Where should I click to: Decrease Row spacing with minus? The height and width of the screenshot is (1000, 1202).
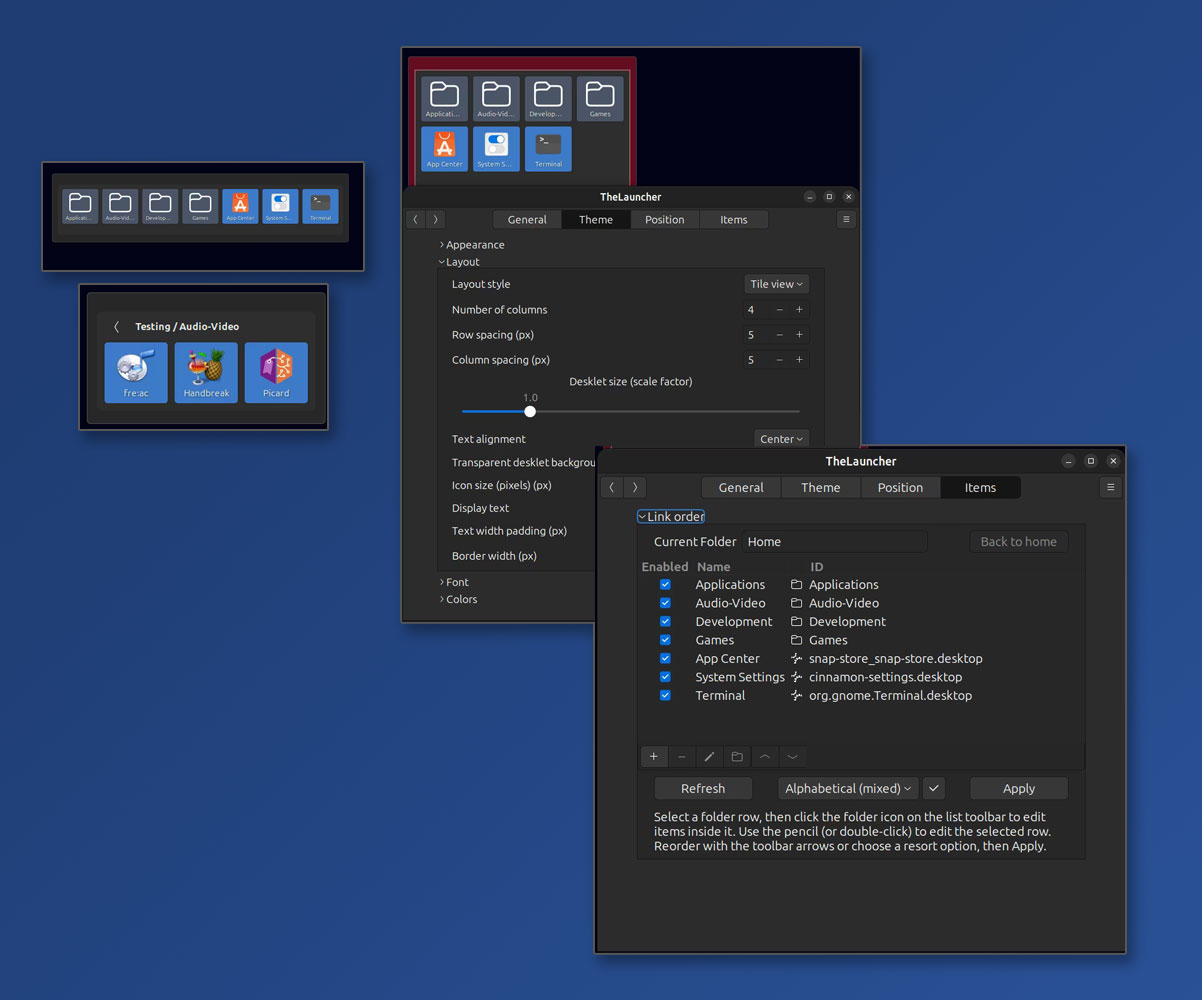click(780, 335)
